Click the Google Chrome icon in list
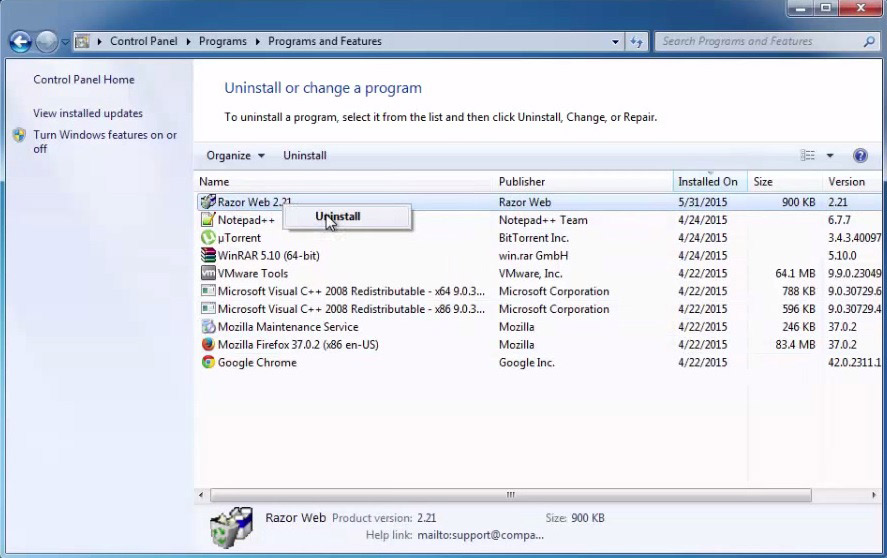This screenshot has width=887, height=558. coord(208,363)
